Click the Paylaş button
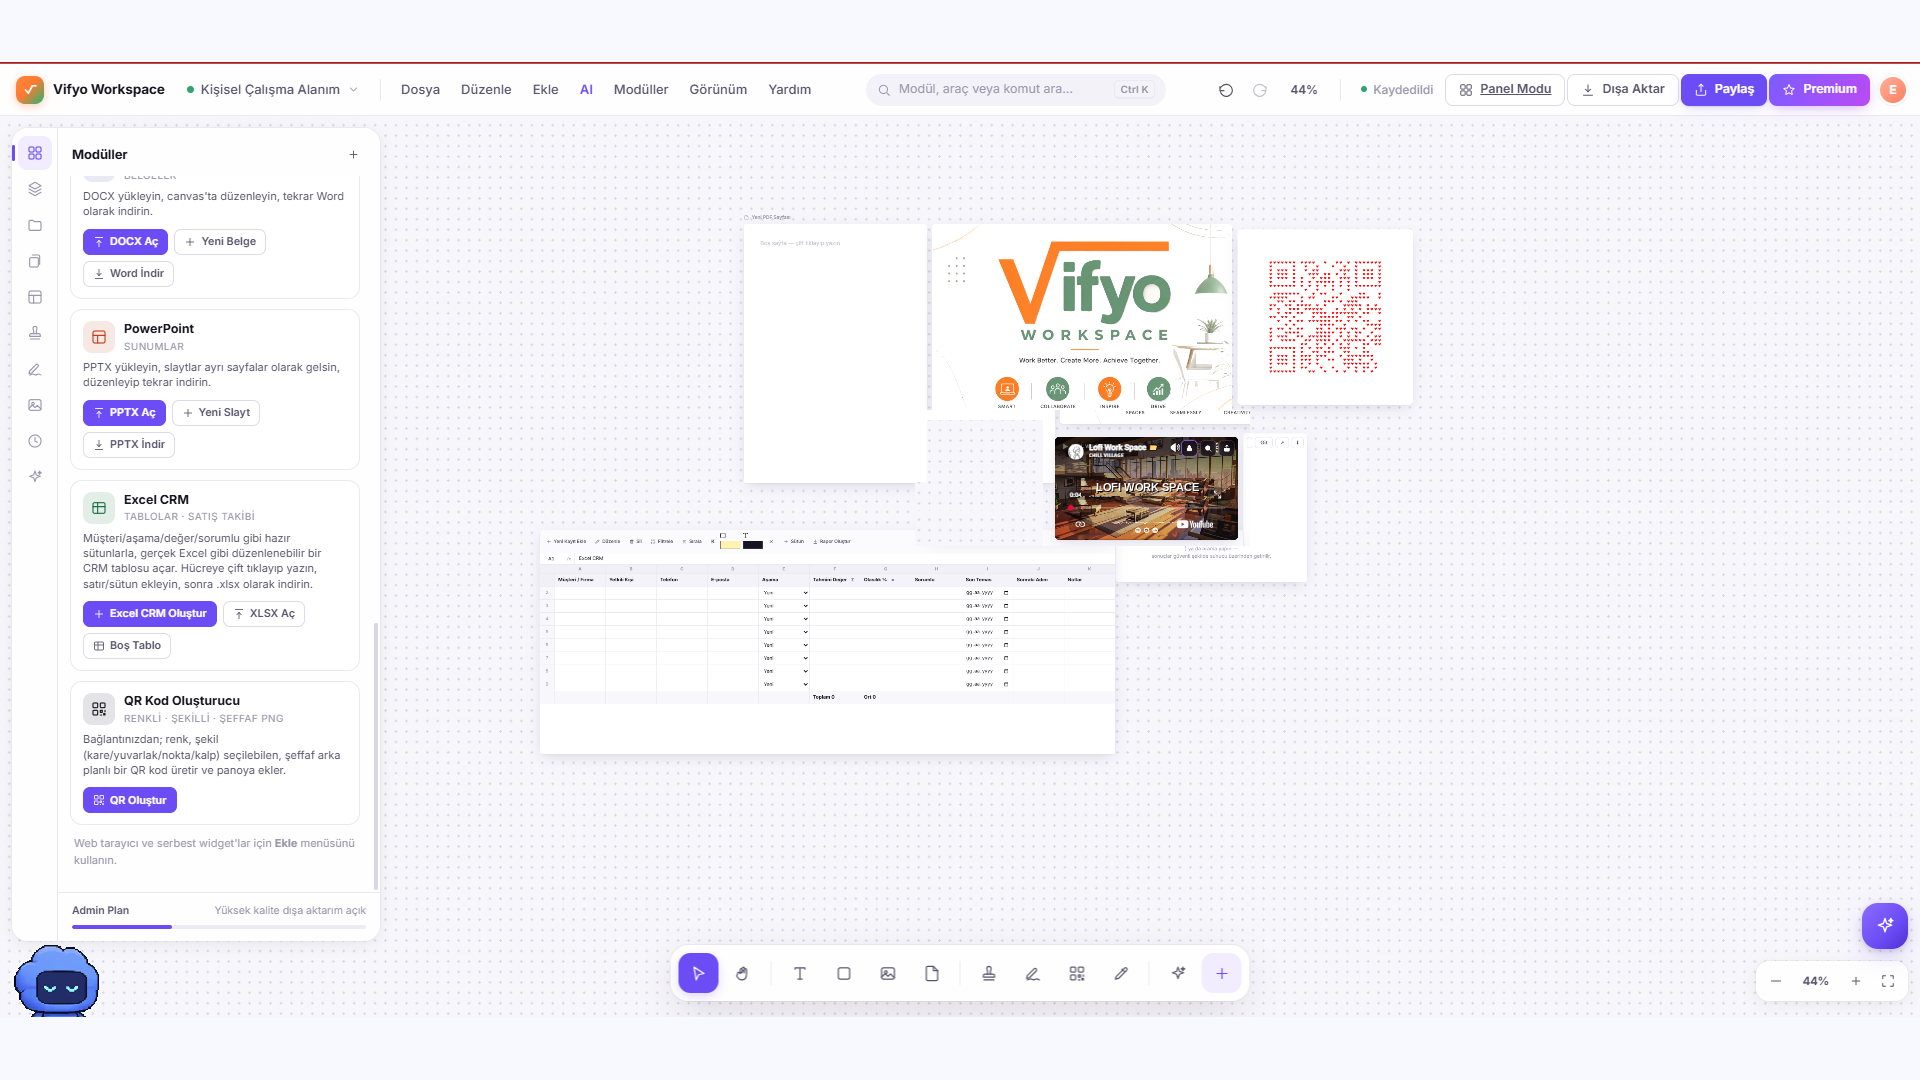Image resolution: width=1920 pixels, height=1080 pixels. (x=1724, y=90)
